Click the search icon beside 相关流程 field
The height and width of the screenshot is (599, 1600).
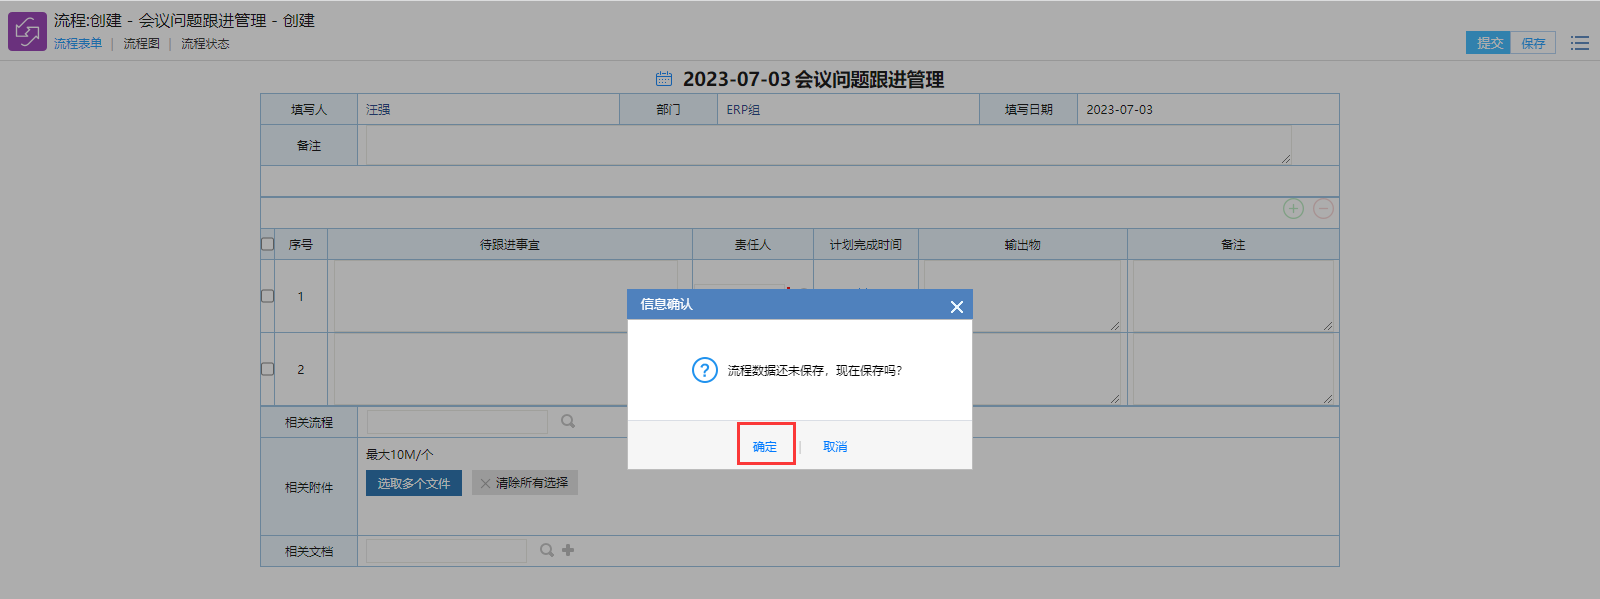(x=568, y=422)
